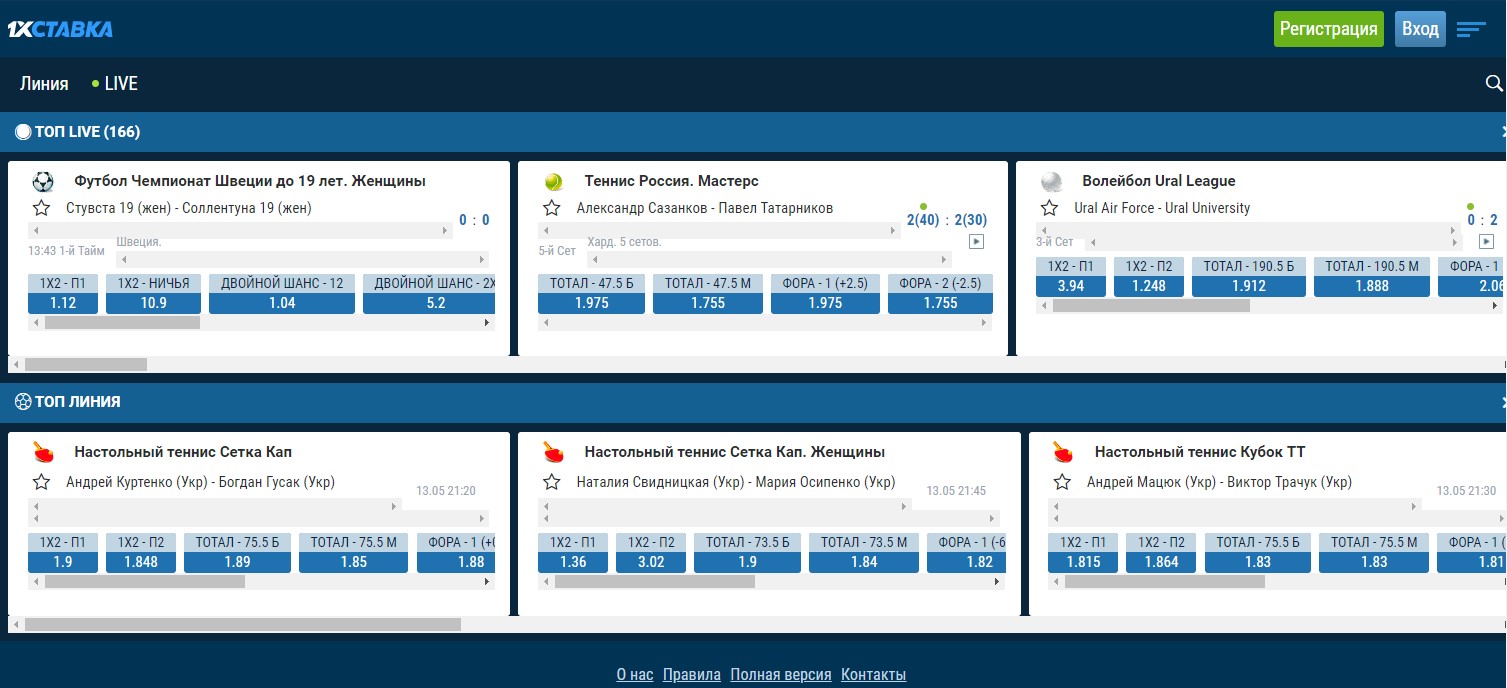Click the Вход login button
Screen dimensions: 1507x688
(1420, 29)
